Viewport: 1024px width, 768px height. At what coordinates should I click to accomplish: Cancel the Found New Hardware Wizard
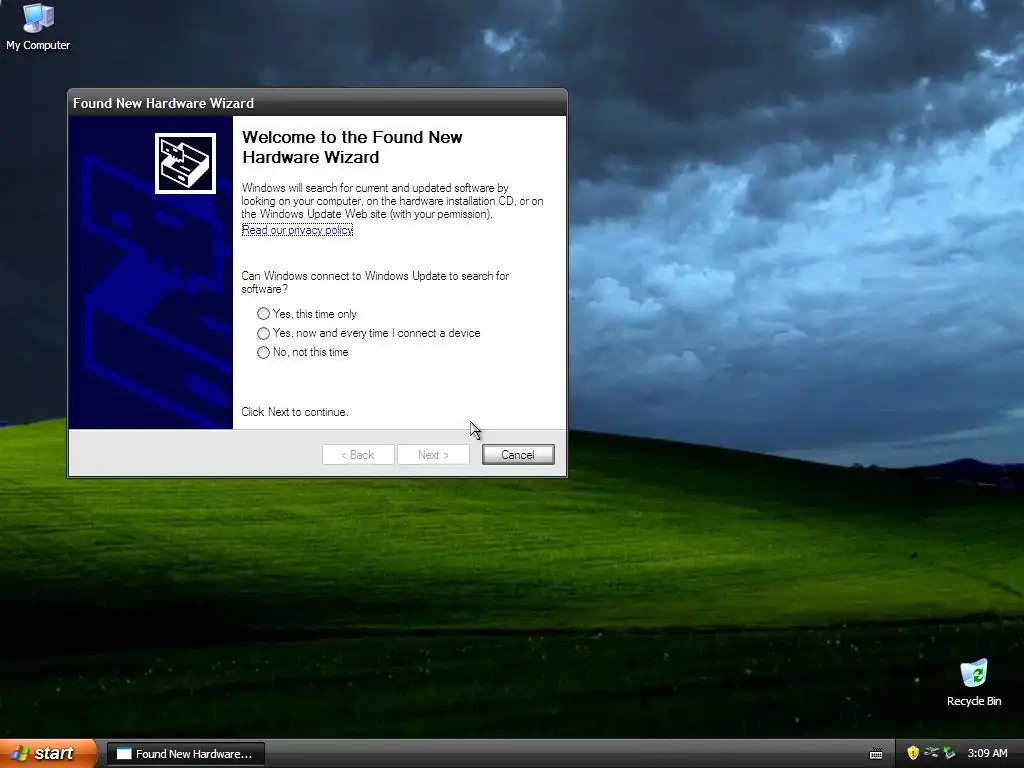pos(518,455)
